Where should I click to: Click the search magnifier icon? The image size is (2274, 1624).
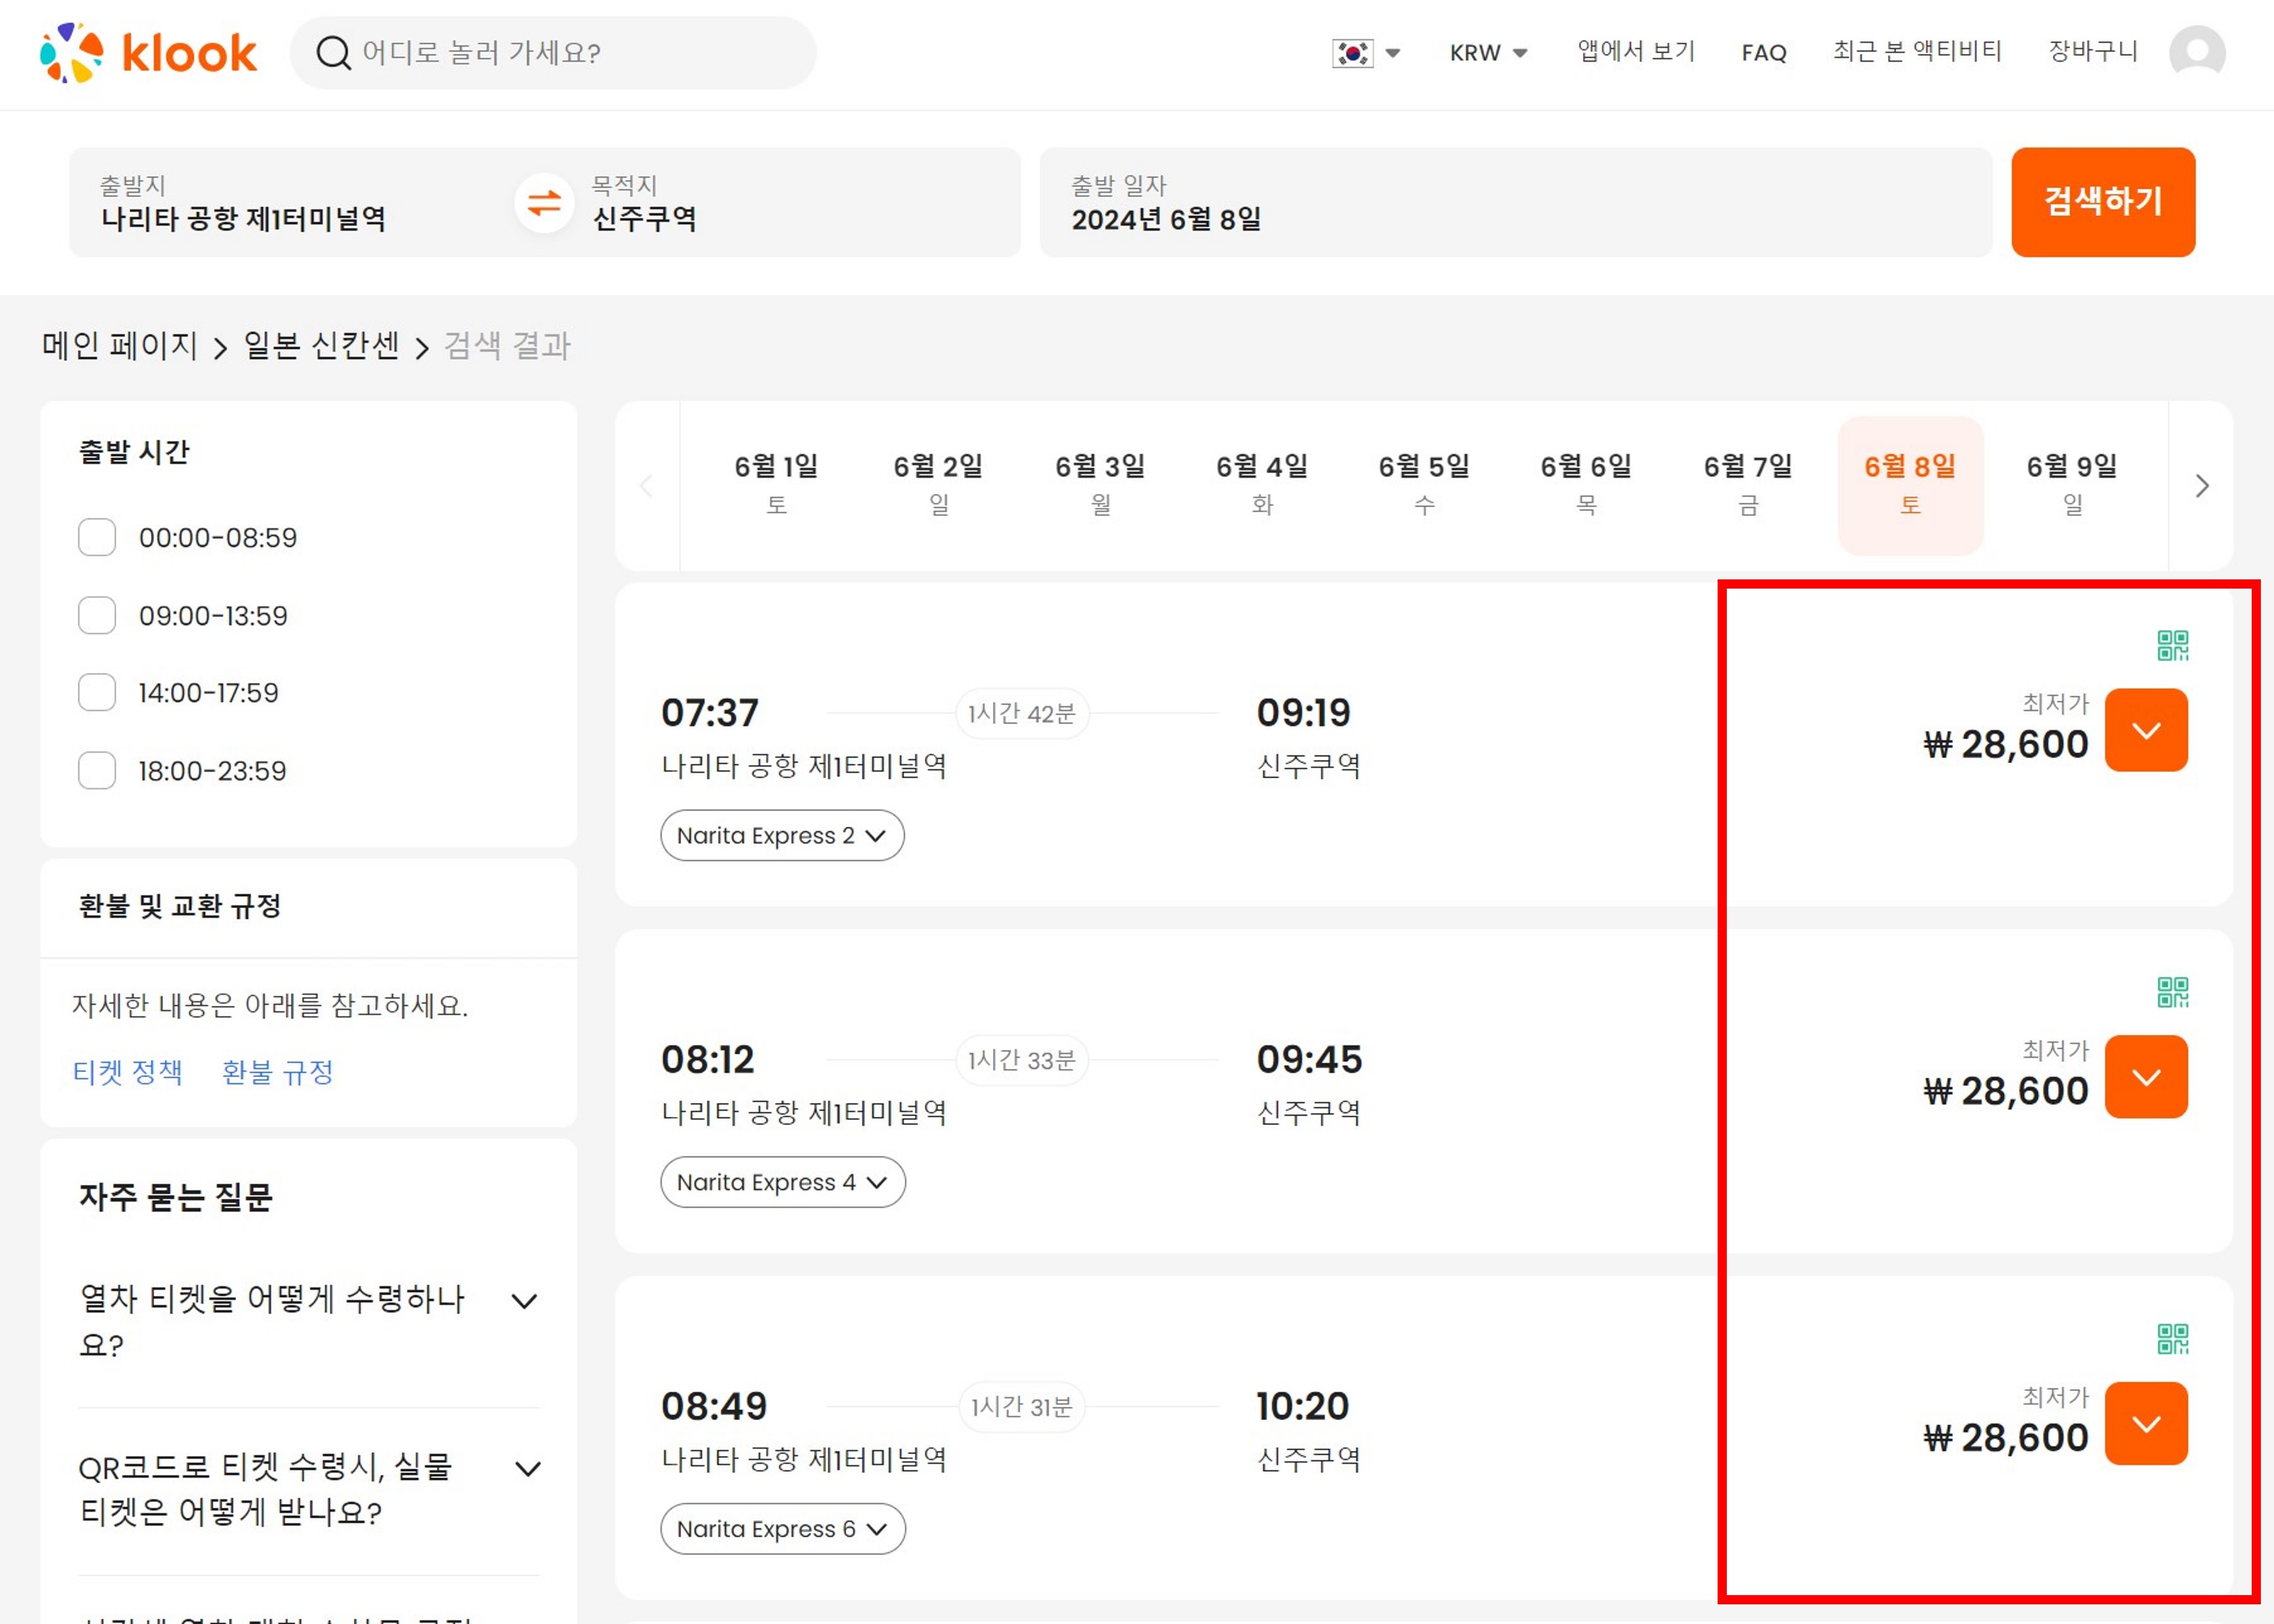(x=333, y=53)
